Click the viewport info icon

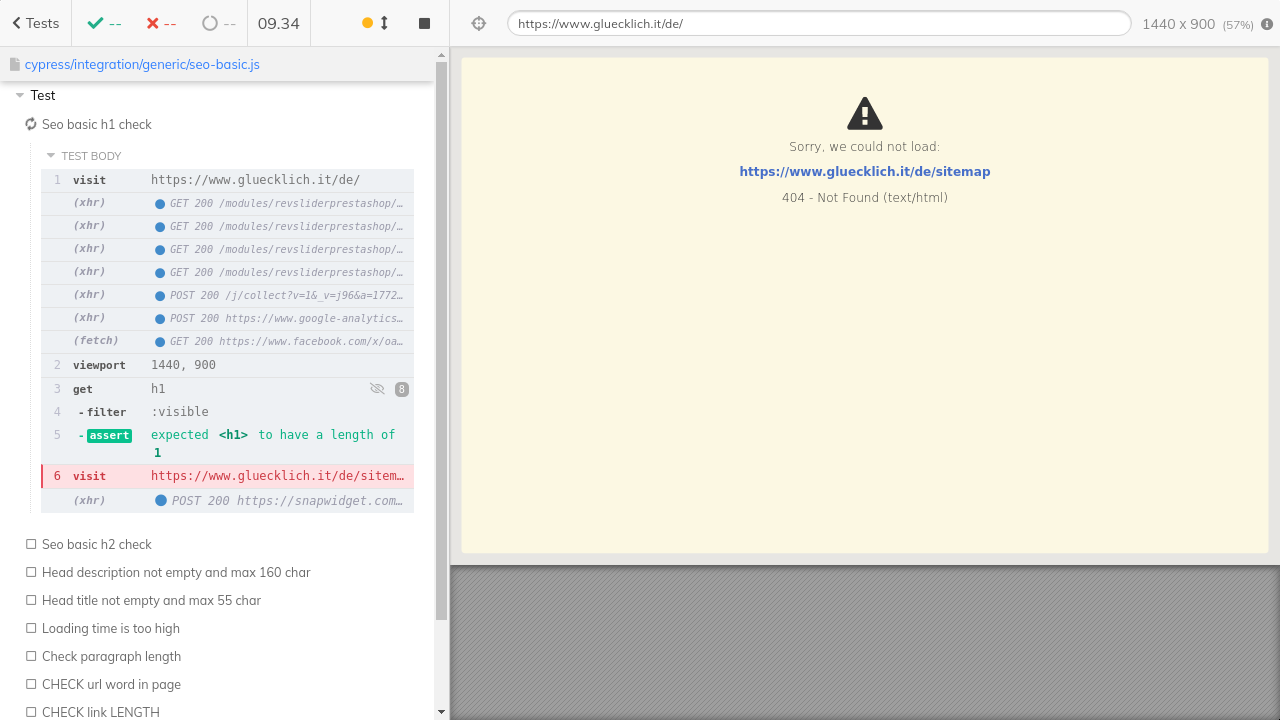click(1267, 24)
